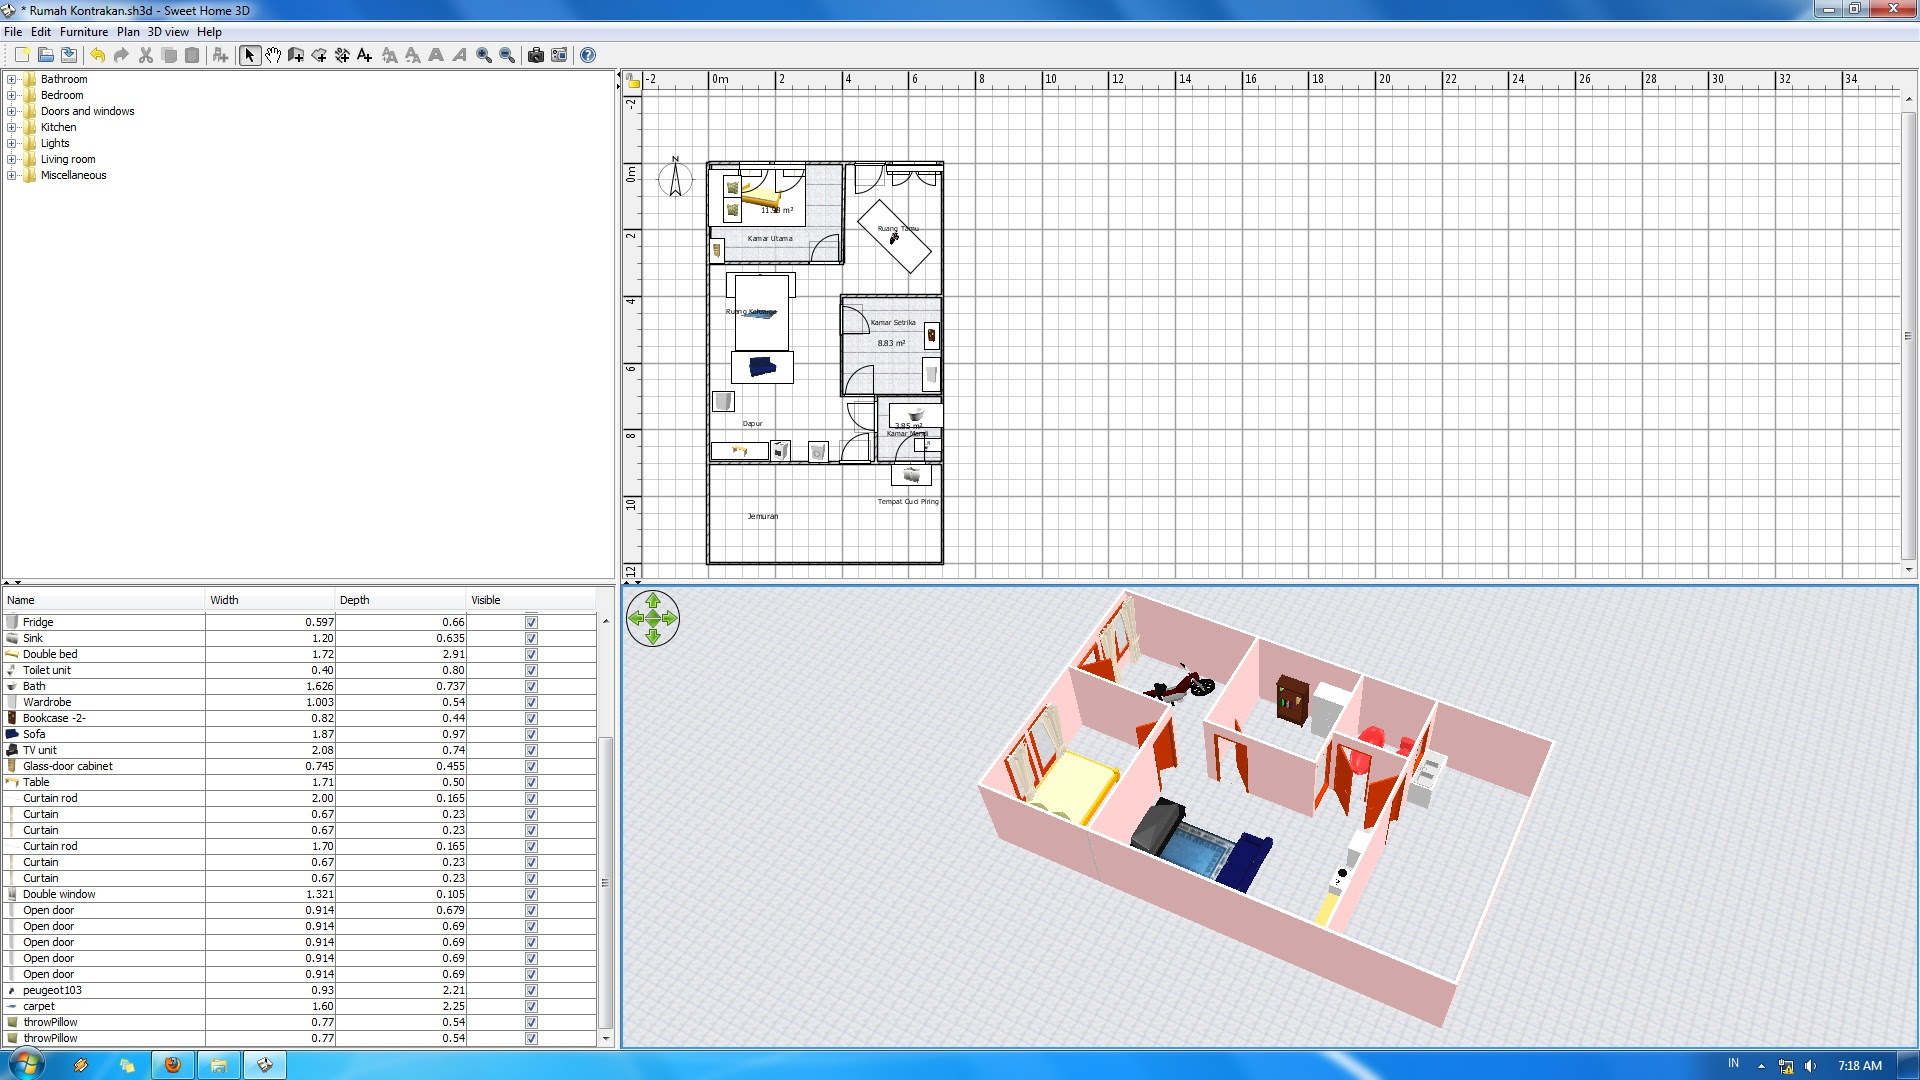Toggle italic text style icon
The image size is (1920, 1080).
click(x=459, y=55)
